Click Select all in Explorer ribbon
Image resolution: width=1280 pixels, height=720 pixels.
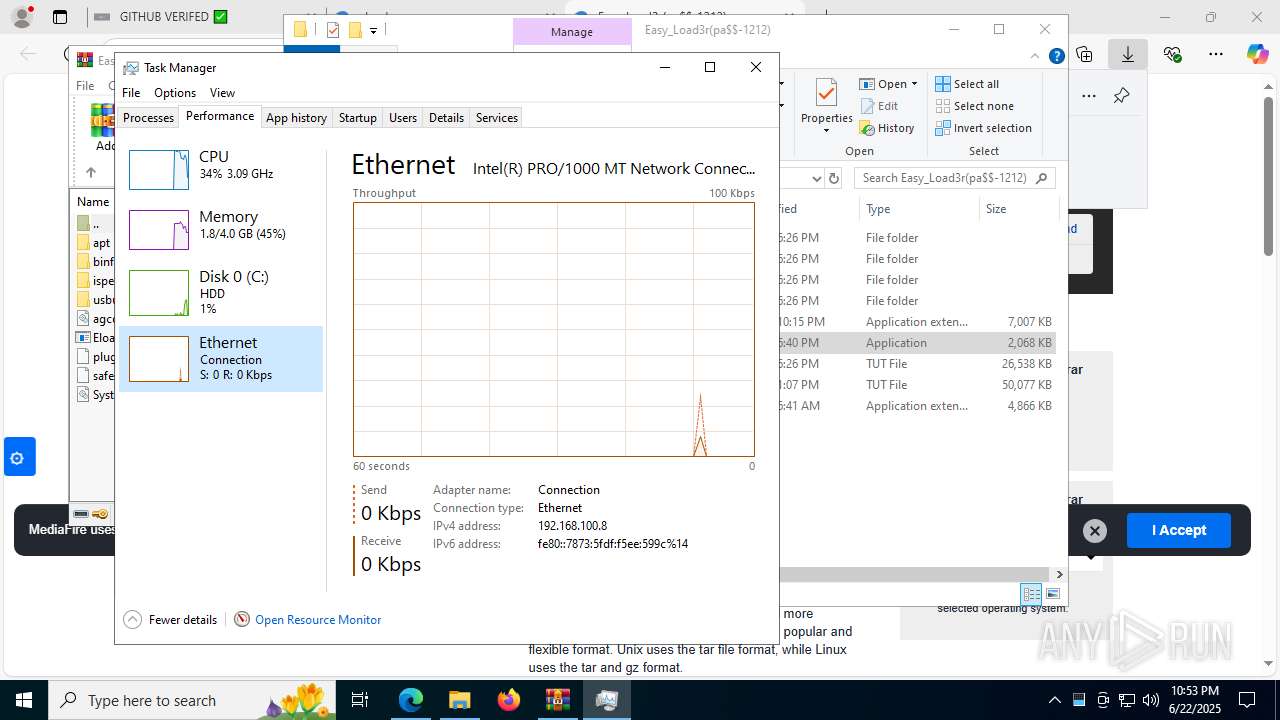(x=967, y=84)
